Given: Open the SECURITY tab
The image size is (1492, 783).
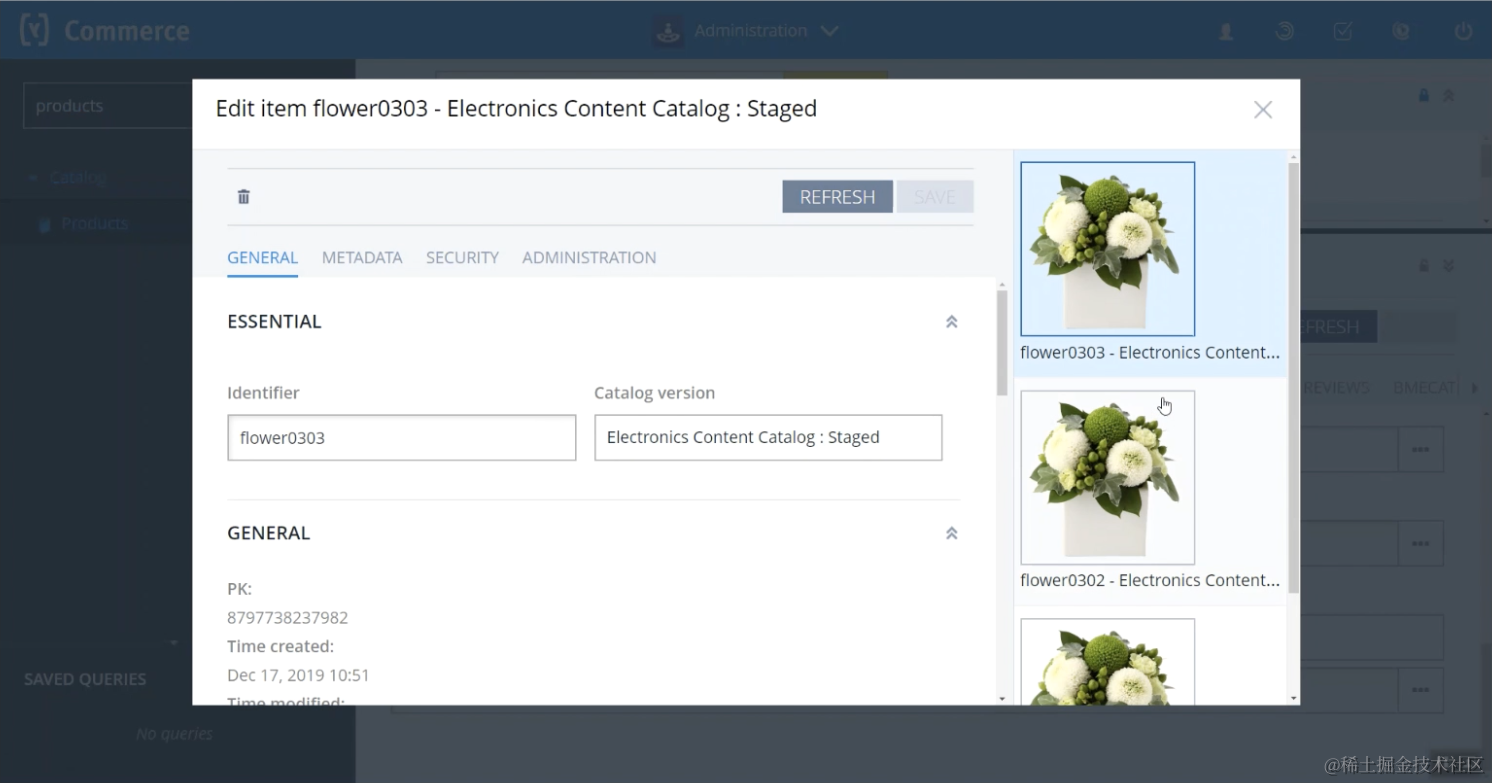Looking at the screenshot, I should (462, 257).
